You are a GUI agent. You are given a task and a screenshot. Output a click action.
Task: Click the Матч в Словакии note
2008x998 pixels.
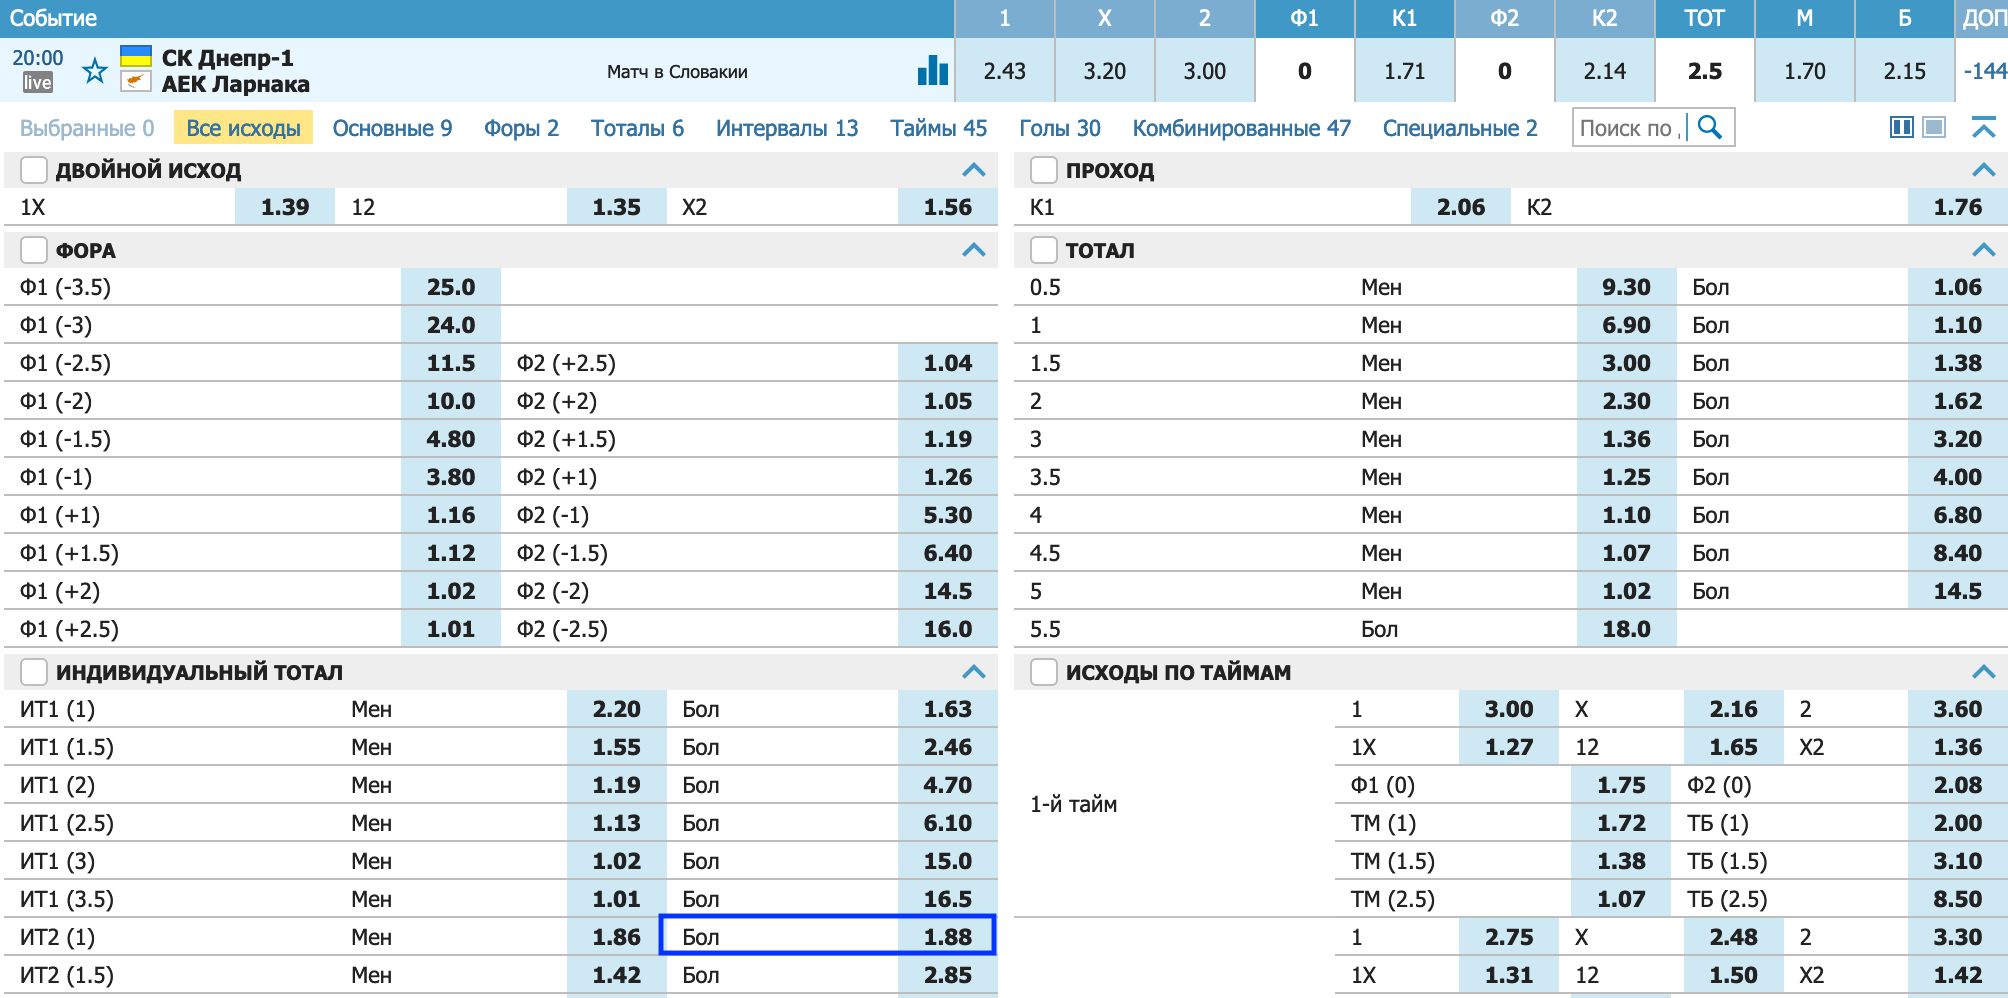point(677,71)
